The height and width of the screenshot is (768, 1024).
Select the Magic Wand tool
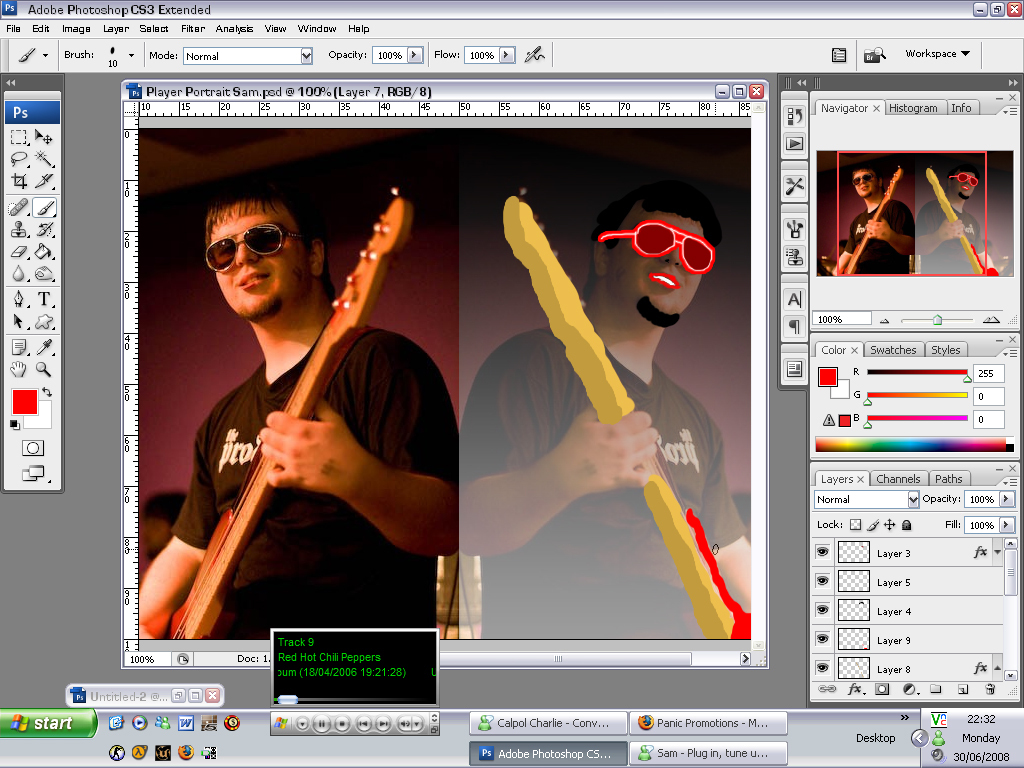[x=44, y=159]
